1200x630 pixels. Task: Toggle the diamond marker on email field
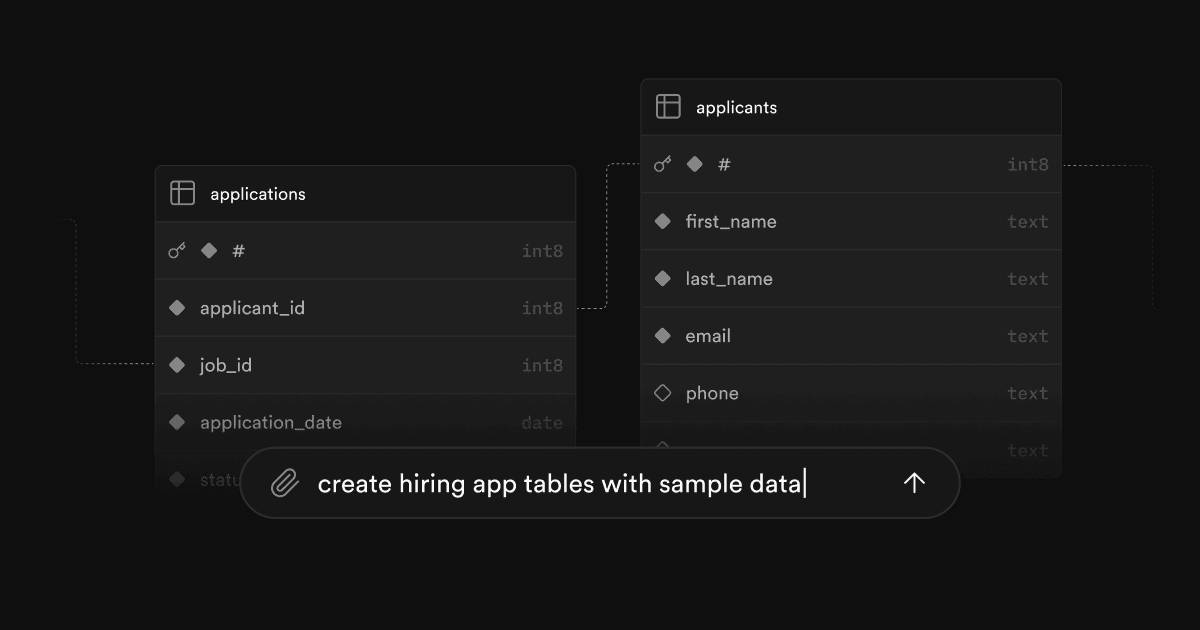coord(662,336)
